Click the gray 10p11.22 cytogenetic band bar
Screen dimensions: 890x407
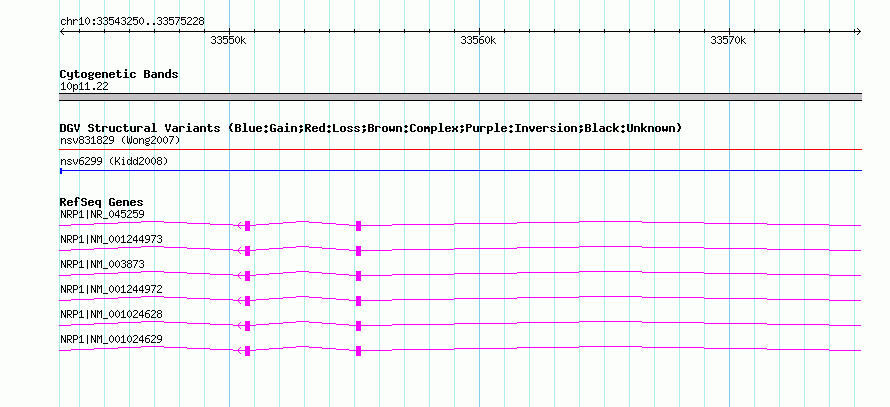point(460,97)
